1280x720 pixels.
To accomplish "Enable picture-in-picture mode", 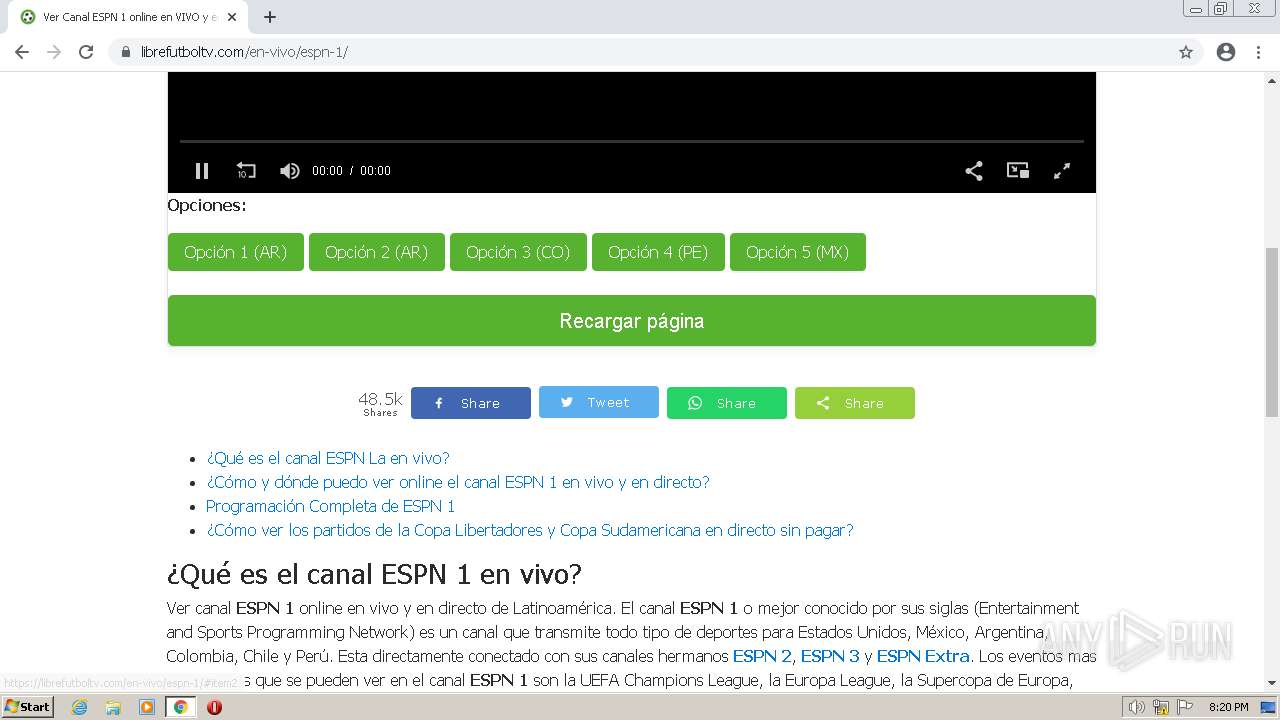I will pos(1018,171).
